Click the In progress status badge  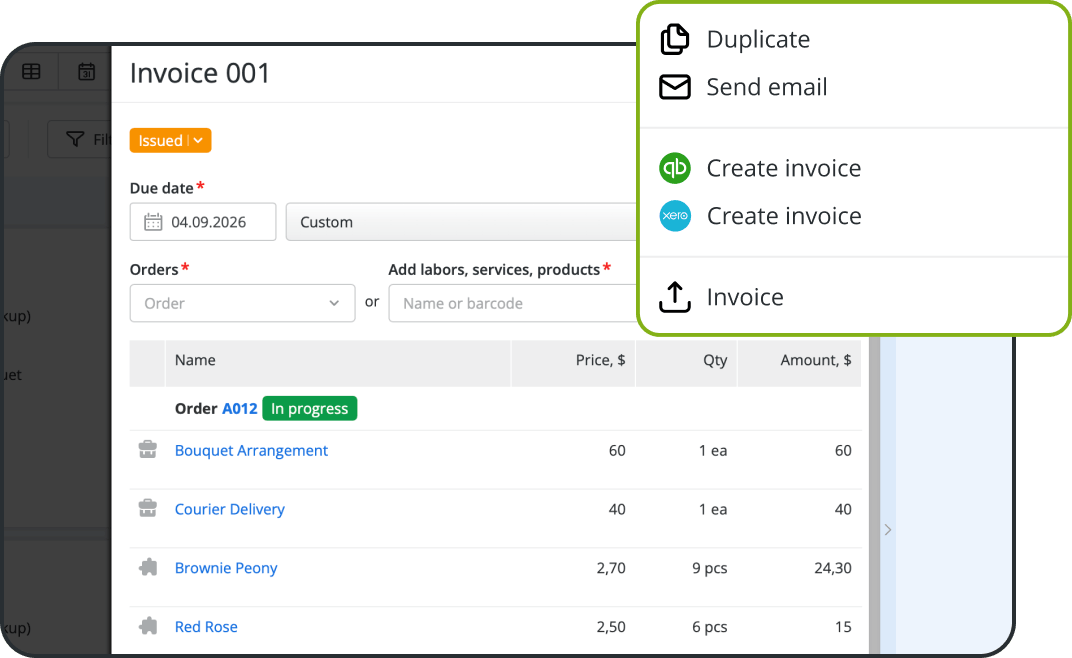tap(310, 408)
